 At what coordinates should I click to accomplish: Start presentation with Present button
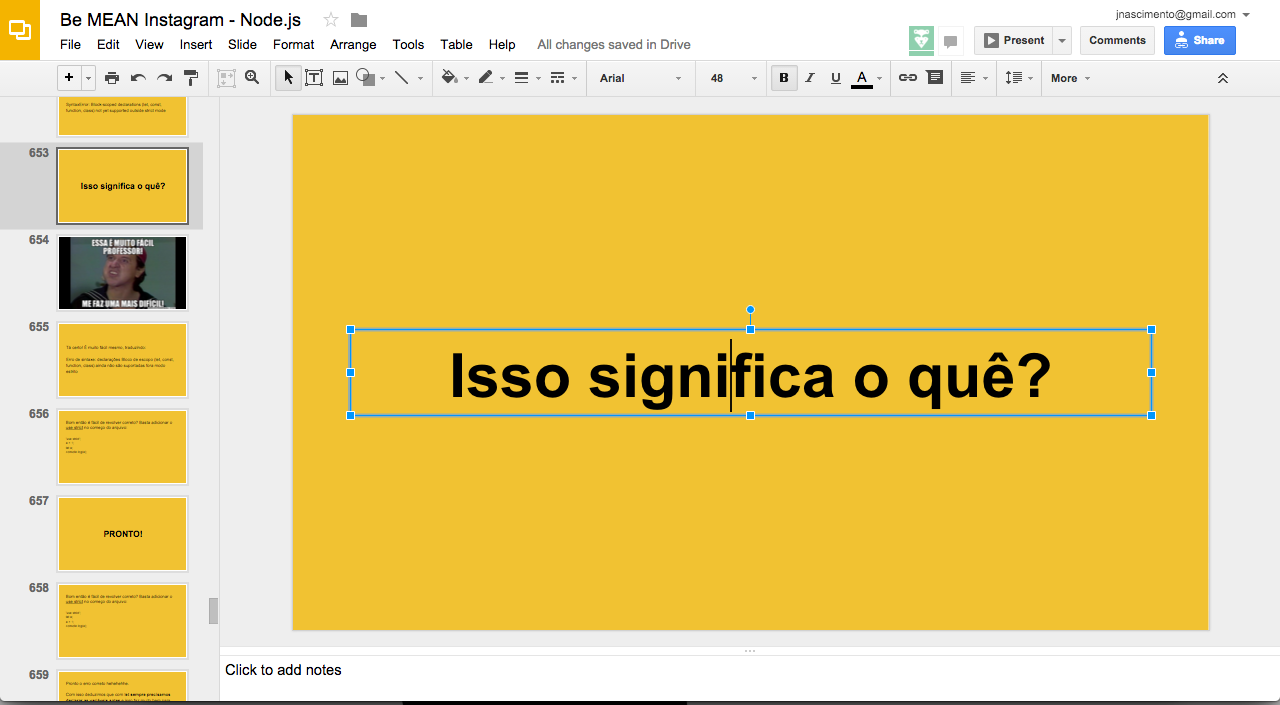pyautogui.click(x=1013, y=40)
